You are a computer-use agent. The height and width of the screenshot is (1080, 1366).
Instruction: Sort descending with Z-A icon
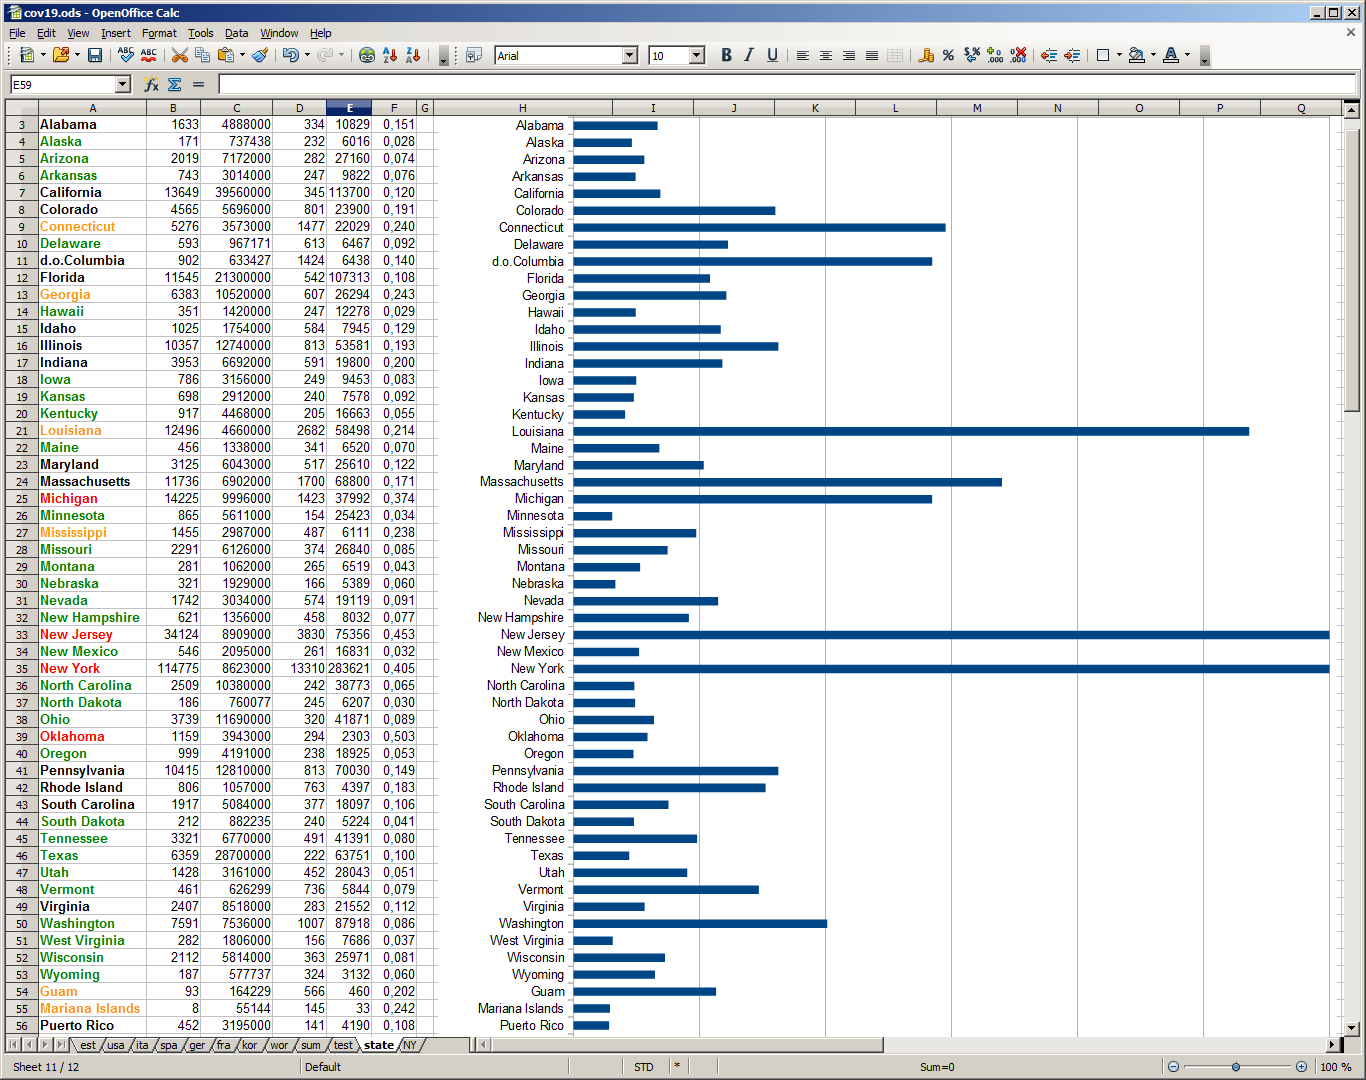pos(413,55)
